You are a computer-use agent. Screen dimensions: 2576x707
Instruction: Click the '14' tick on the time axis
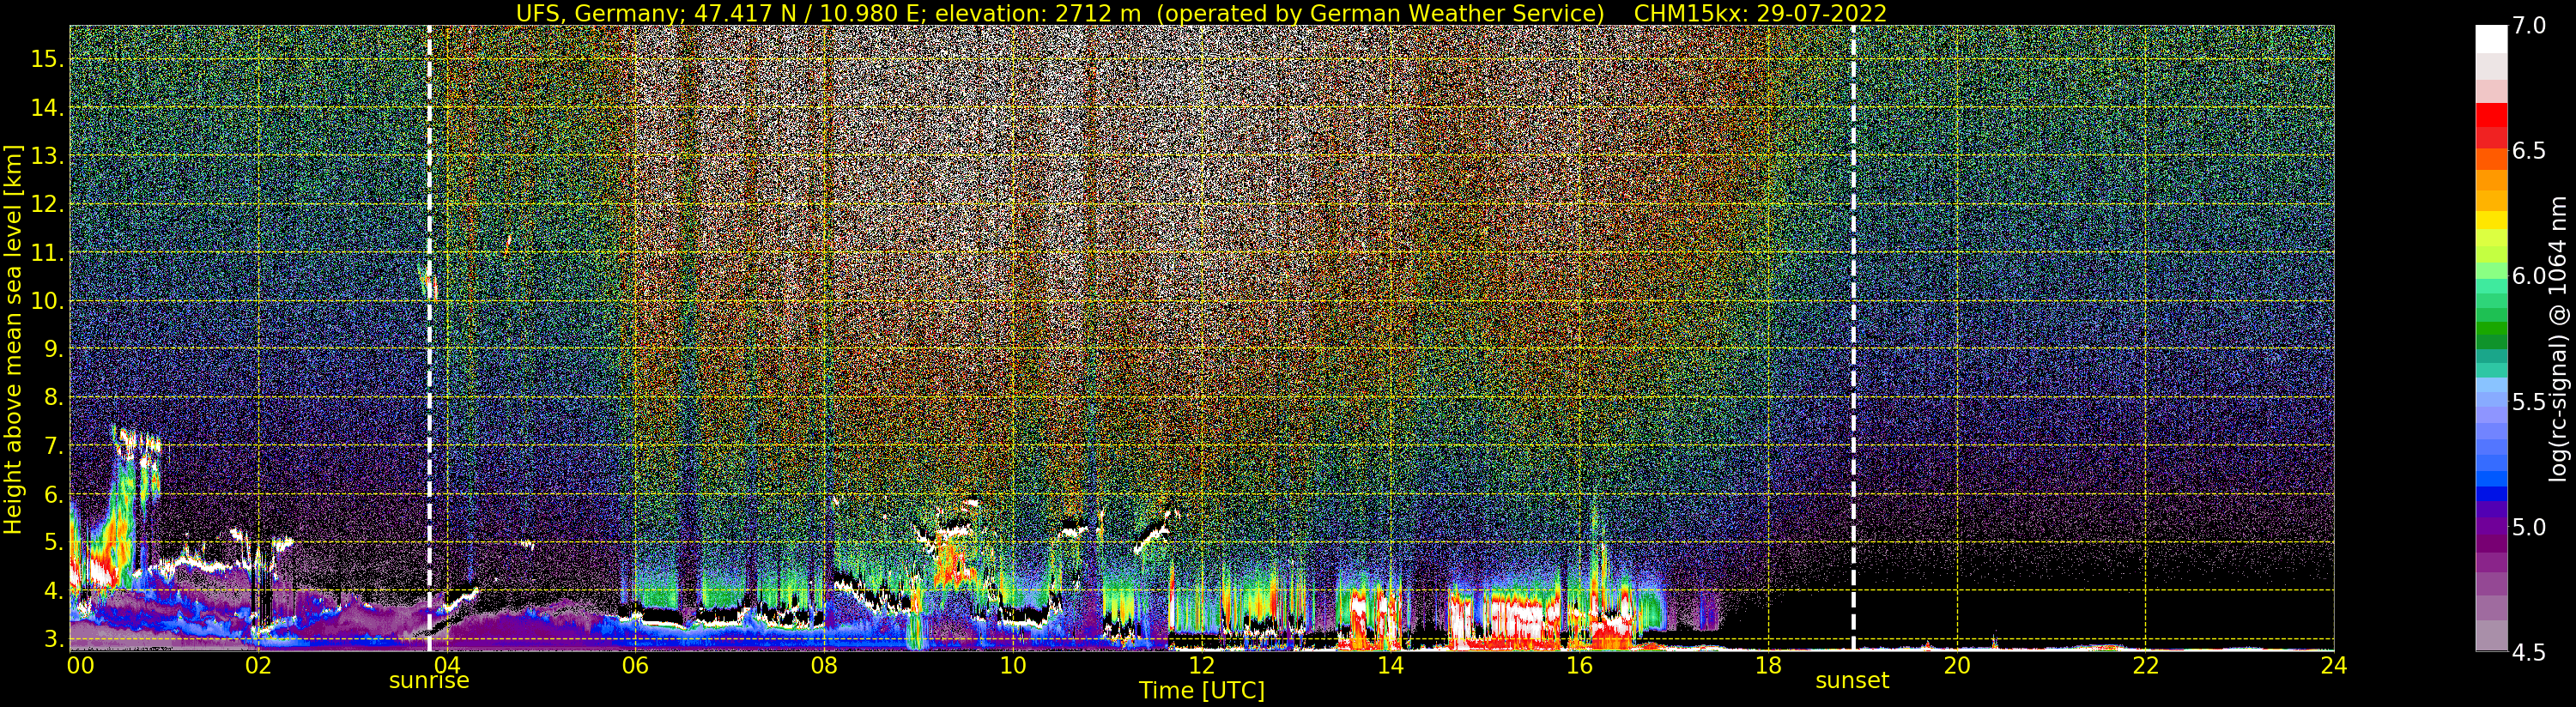pyautogui.click(x=1390, y=665)
